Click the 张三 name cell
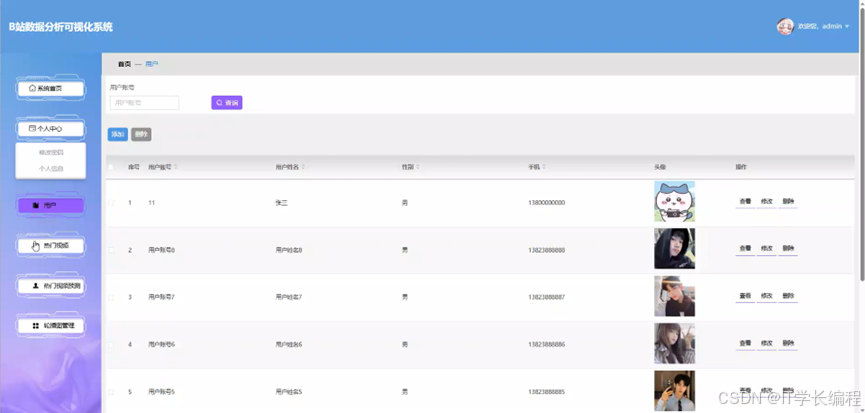The height and width of the screenshot is (413, 865). (x=281, y=203)
